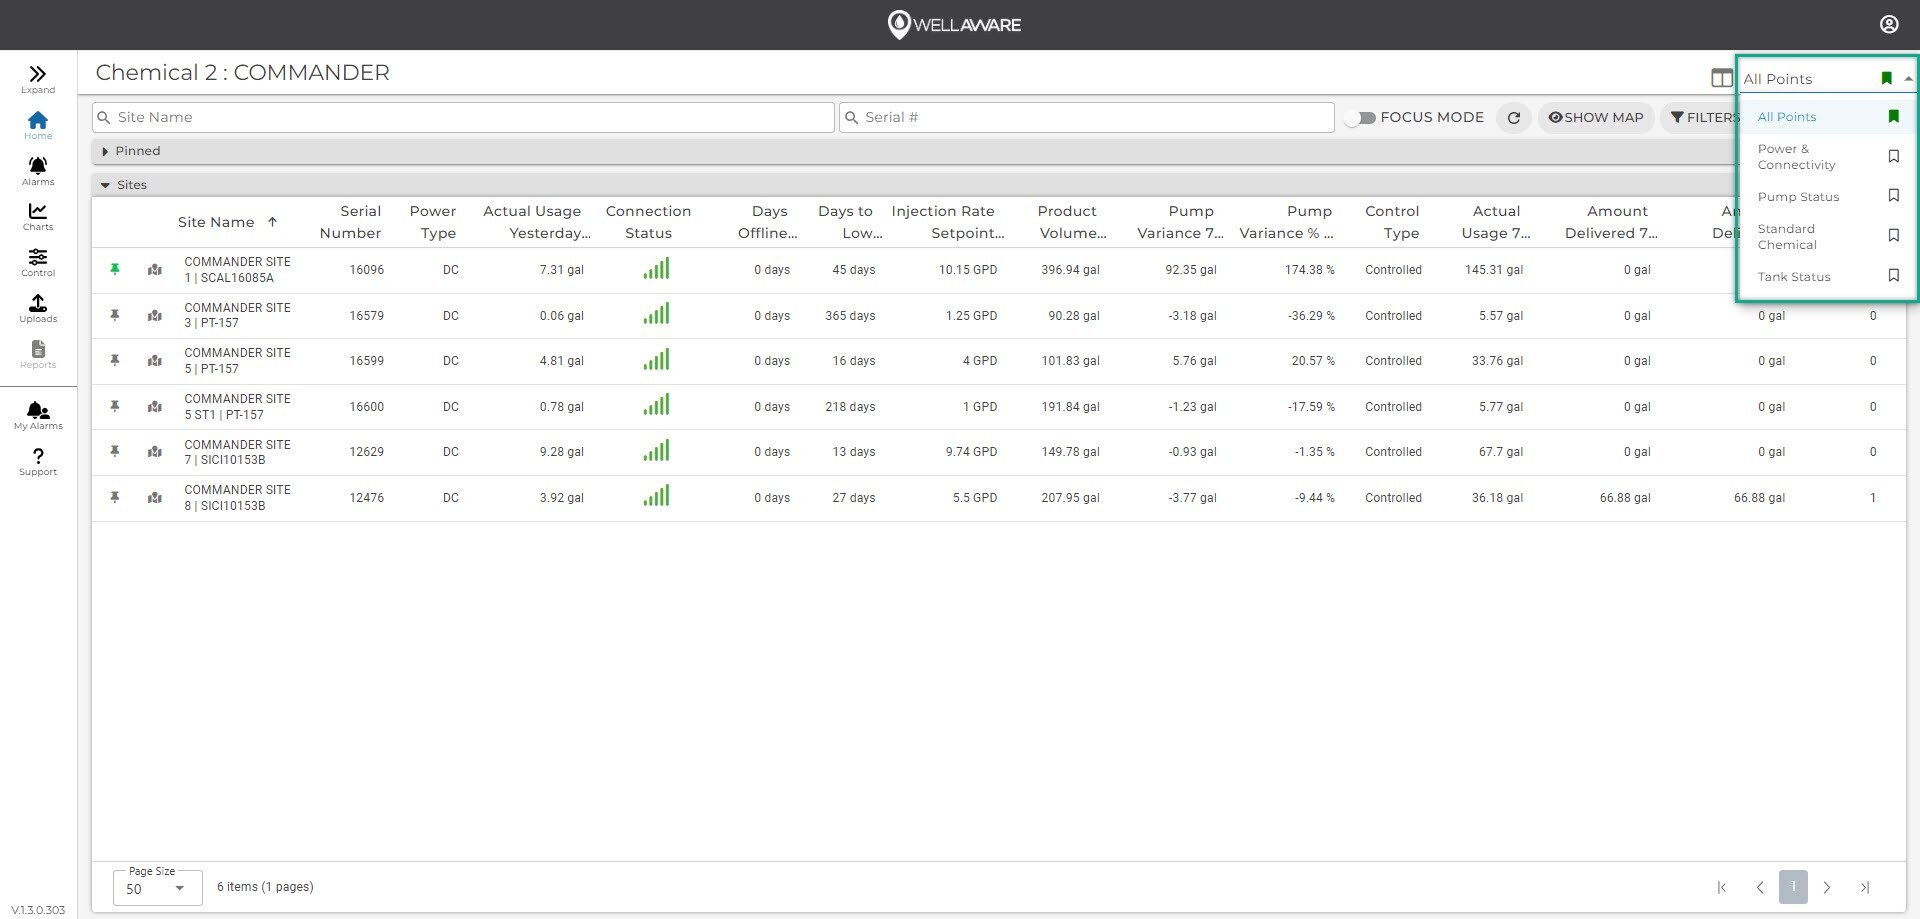The image size is (1920, 919).
Task: Open My Alarms page
Action: (x=38, y=415)
